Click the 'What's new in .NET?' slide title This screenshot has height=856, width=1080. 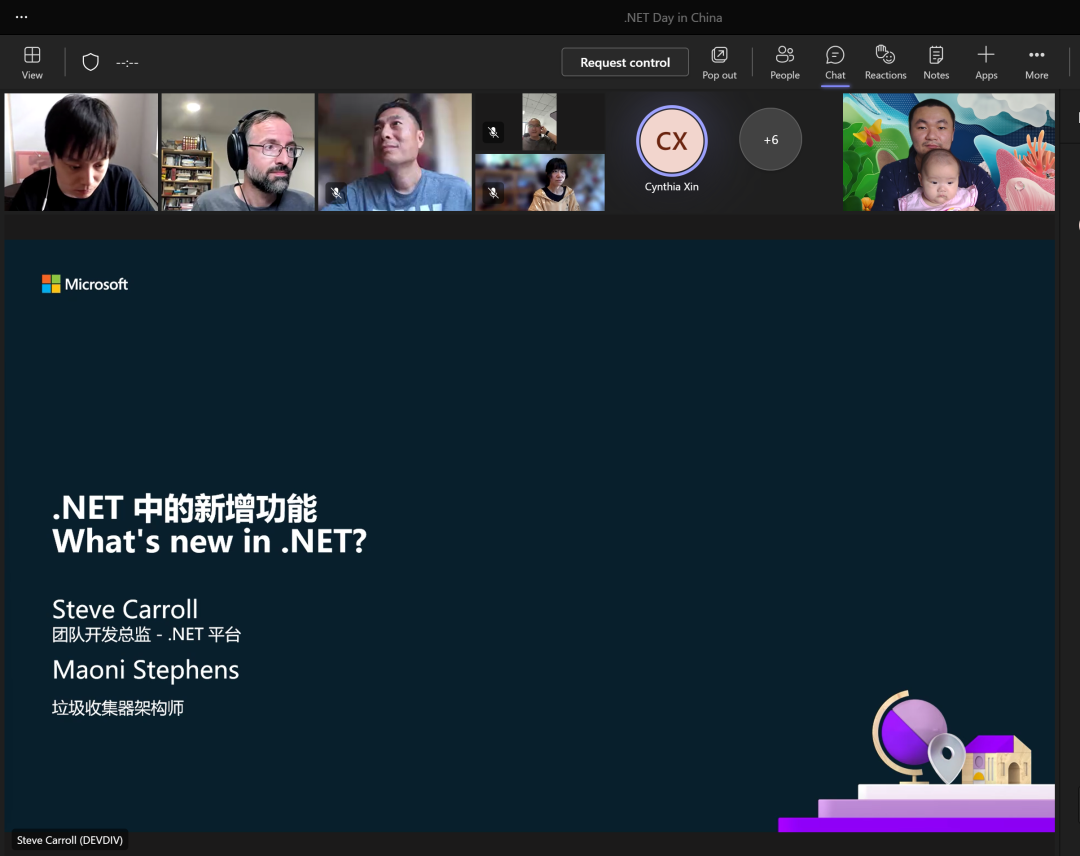(209, 541)
